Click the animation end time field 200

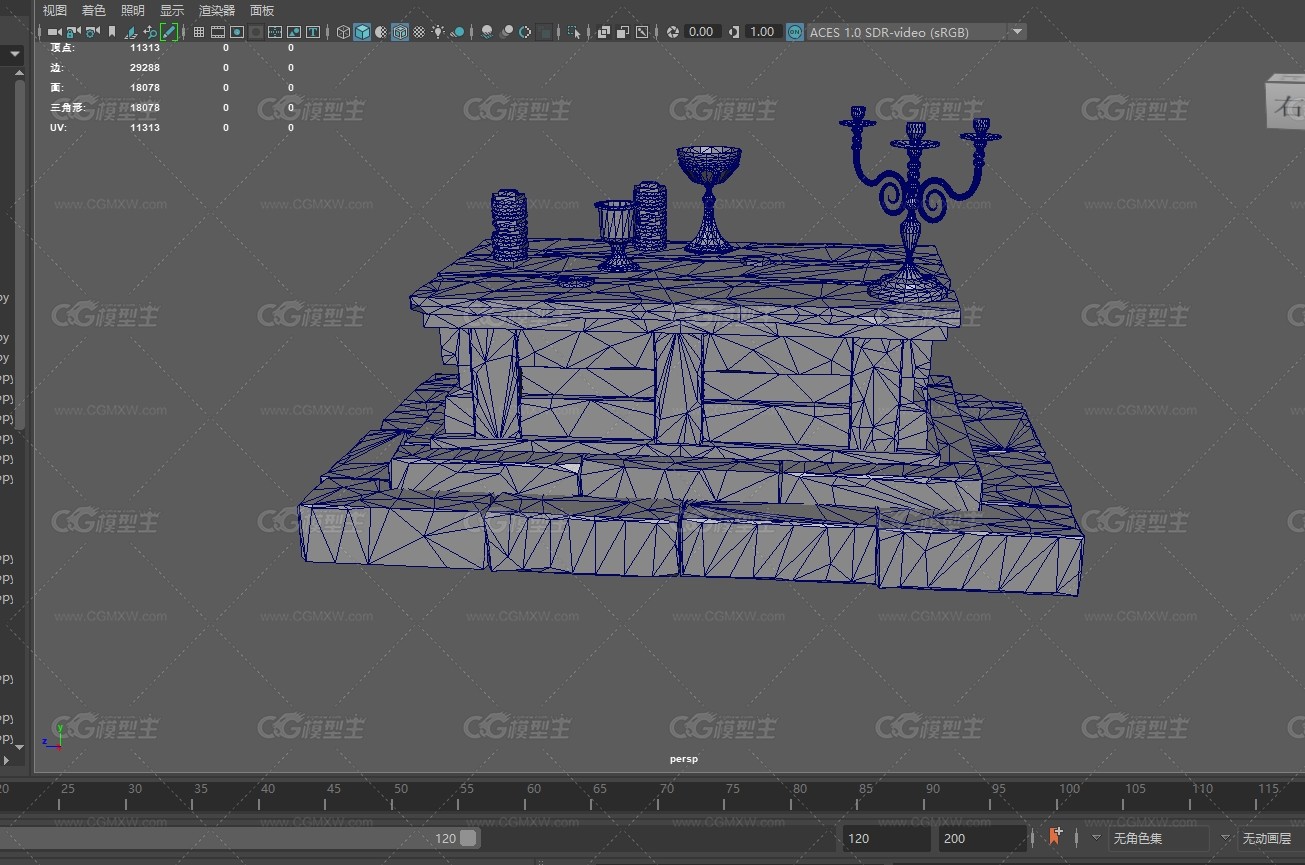982,838
